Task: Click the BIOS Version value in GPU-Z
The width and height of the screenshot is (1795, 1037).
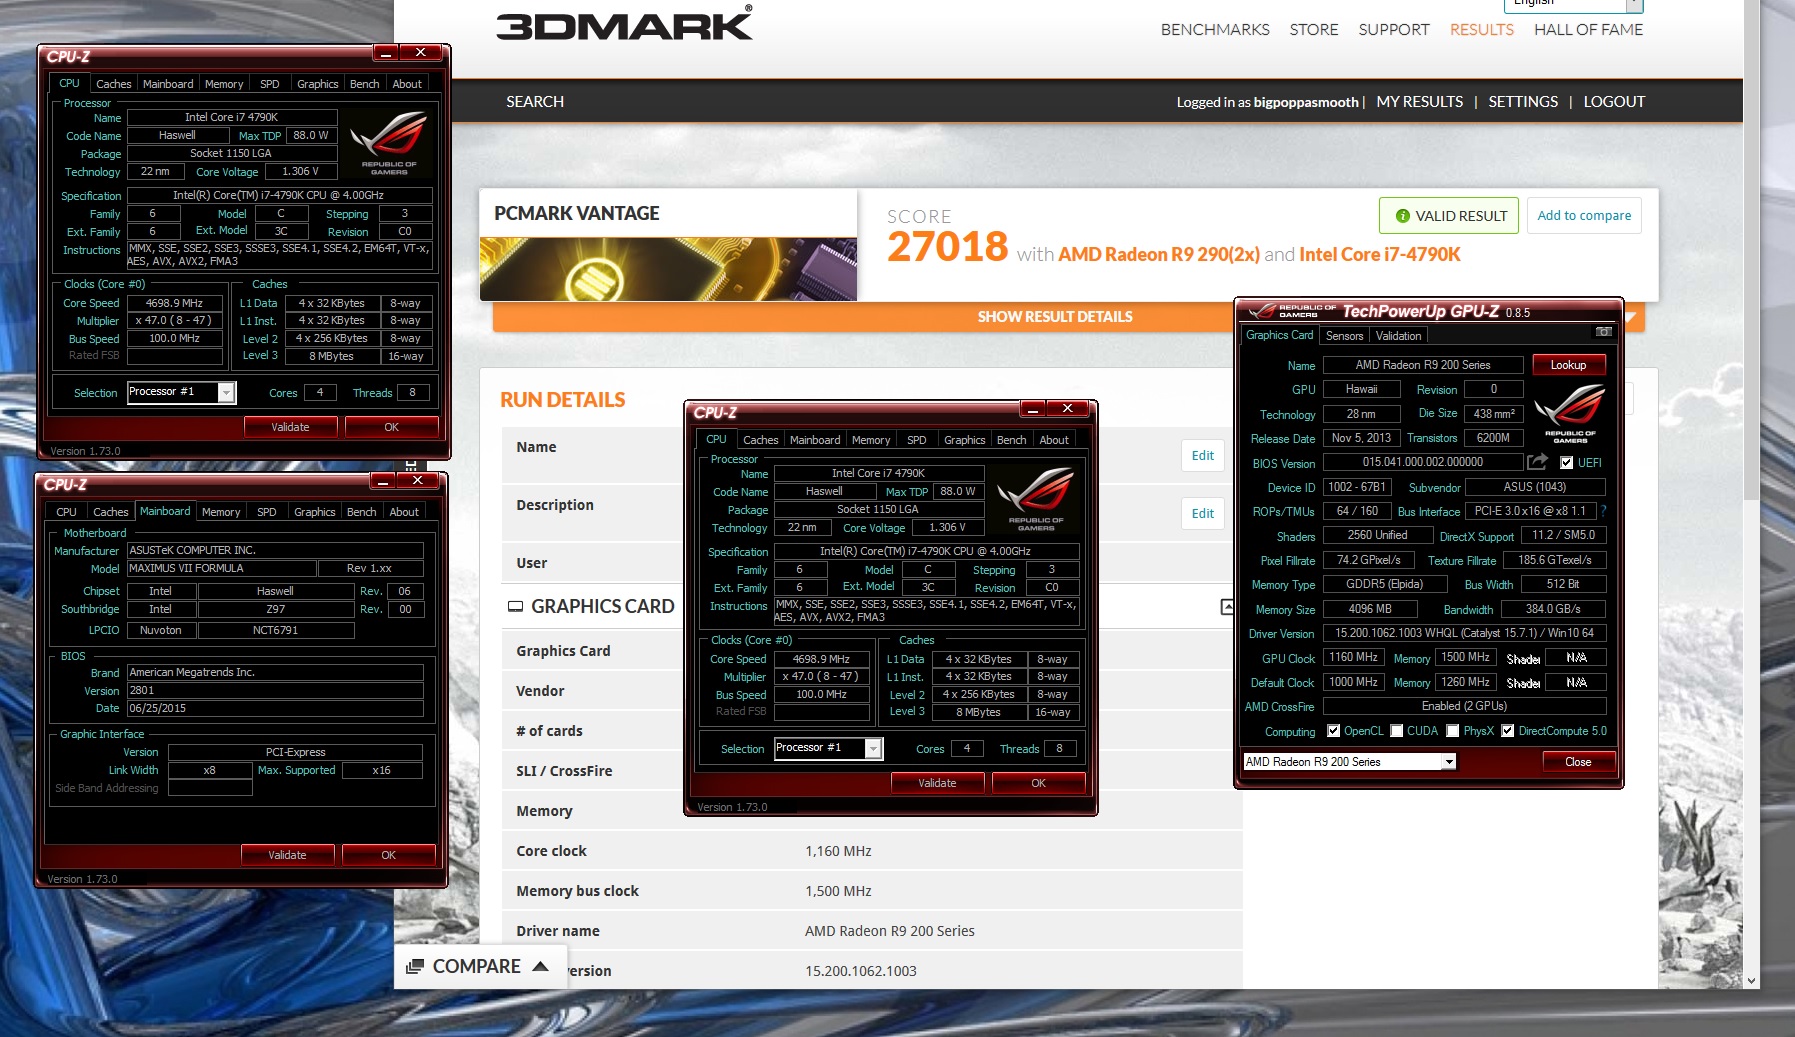Action: pos(1422,462)
